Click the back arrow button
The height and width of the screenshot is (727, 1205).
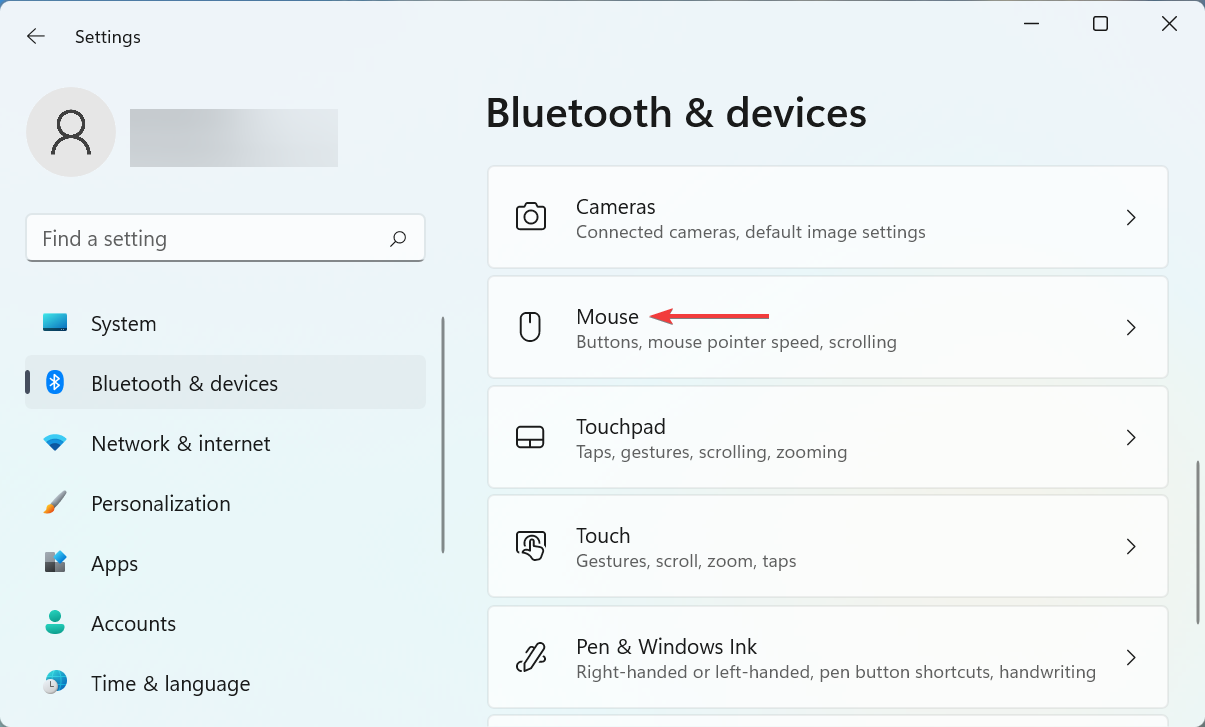[35, 36]
